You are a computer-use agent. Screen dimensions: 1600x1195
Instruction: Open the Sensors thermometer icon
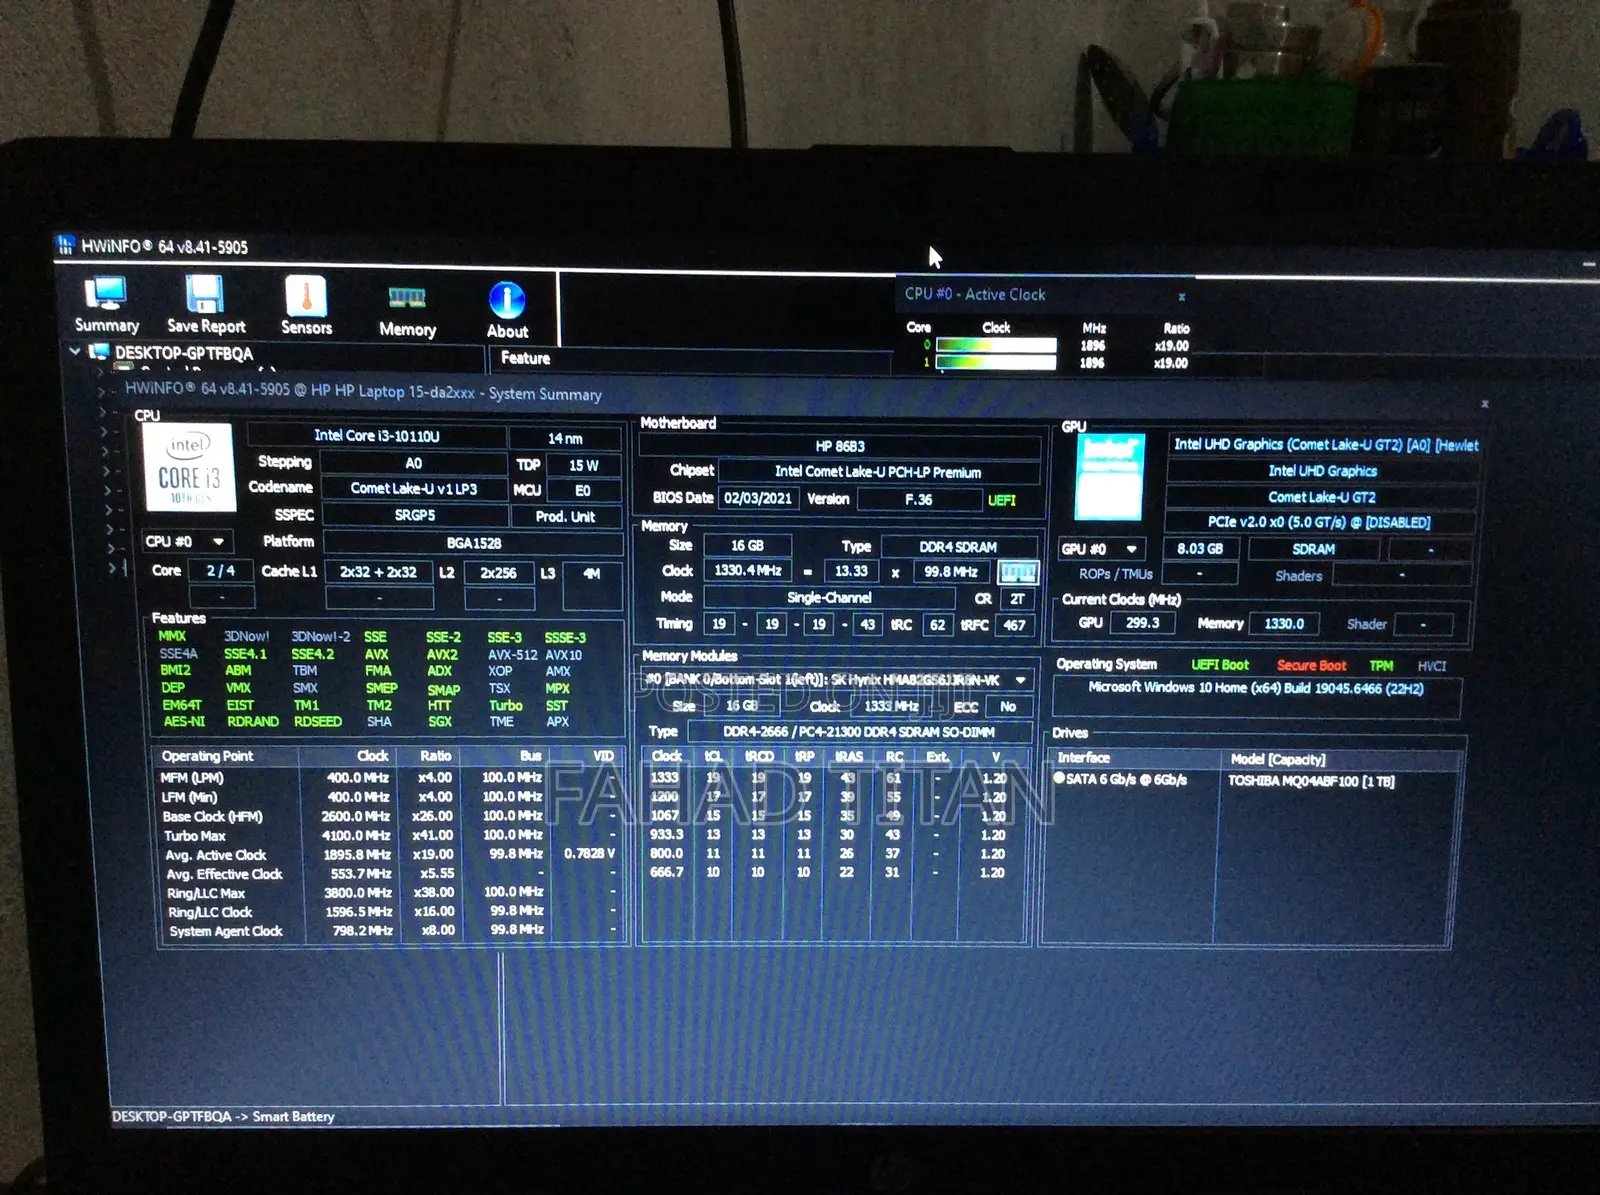(x=306, y=296)
